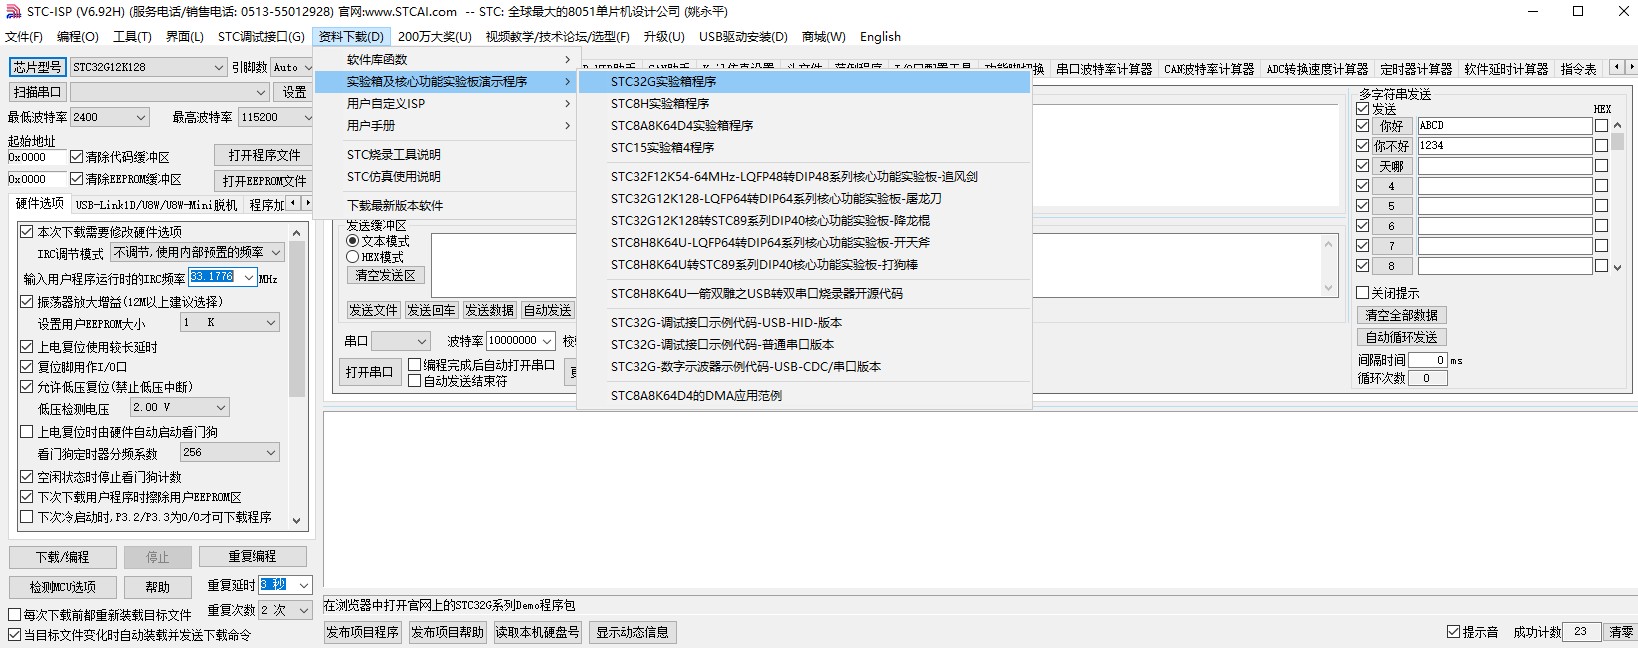The height and width of the screenshot is (648, 1638).
Task: Click the 重复编程 button
Action: 252,557
